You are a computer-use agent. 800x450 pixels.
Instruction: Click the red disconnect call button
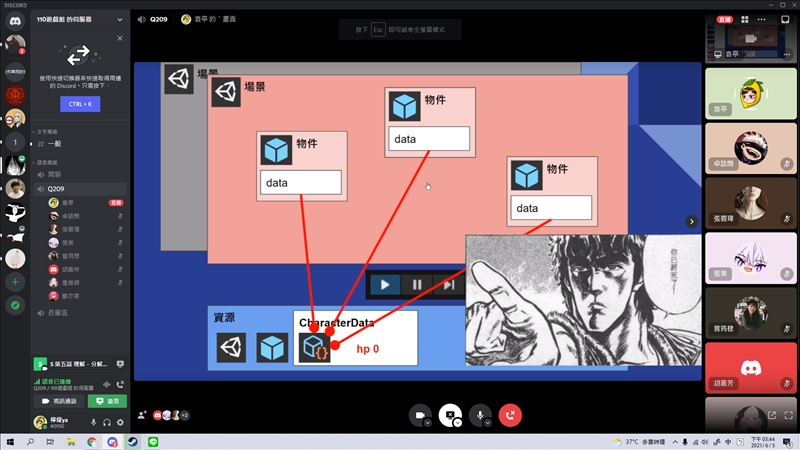[x=511, y=414]
